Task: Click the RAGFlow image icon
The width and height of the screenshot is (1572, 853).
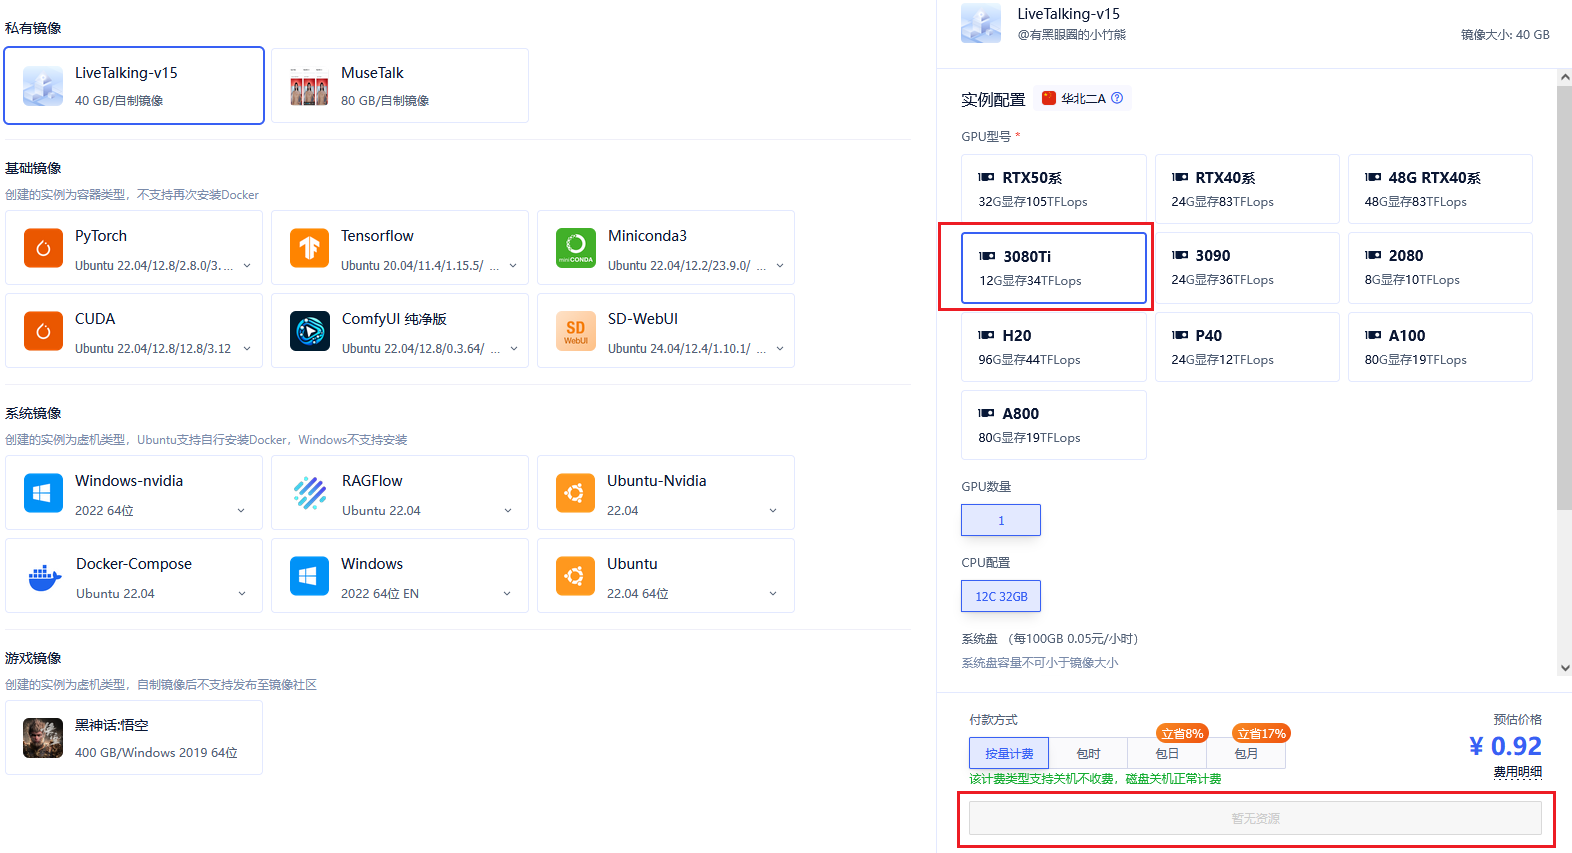Action: pos(310,494)
